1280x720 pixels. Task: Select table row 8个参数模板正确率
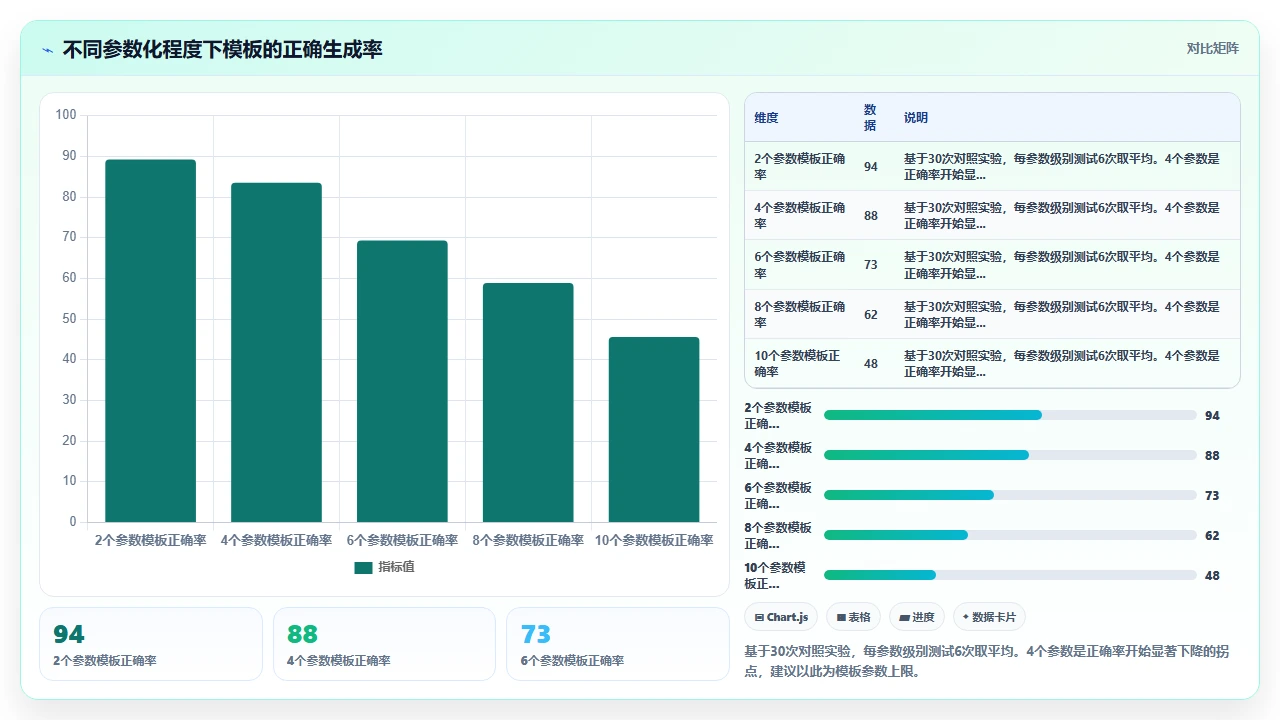[x=992, y=314]
